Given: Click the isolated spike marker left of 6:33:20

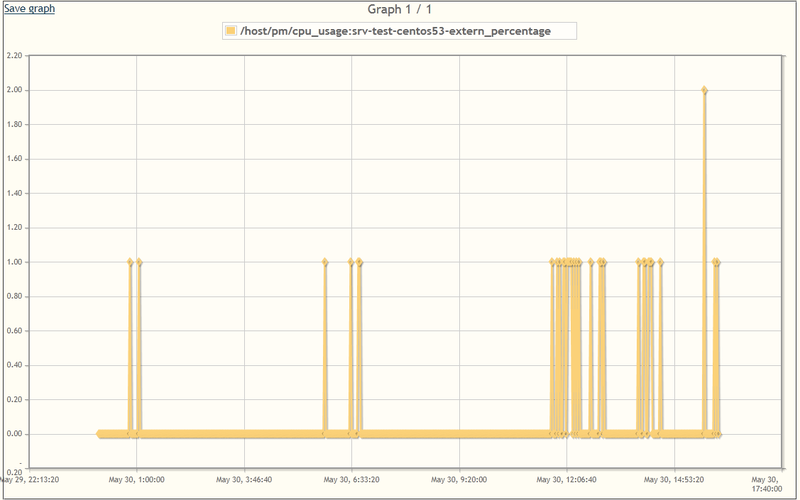Looking at the screenshot, I should point(325,262).
